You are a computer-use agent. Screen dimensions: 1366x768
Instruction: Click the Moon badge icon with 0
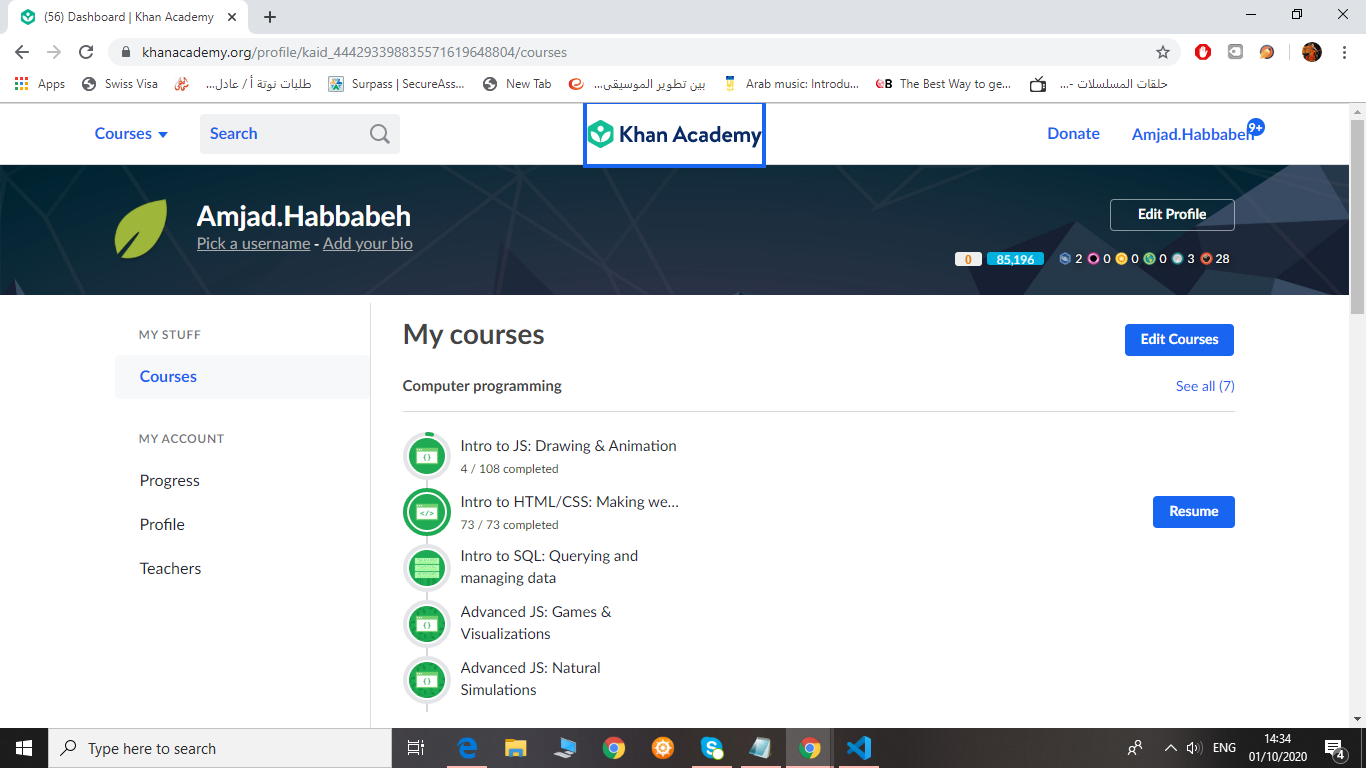1094,259
